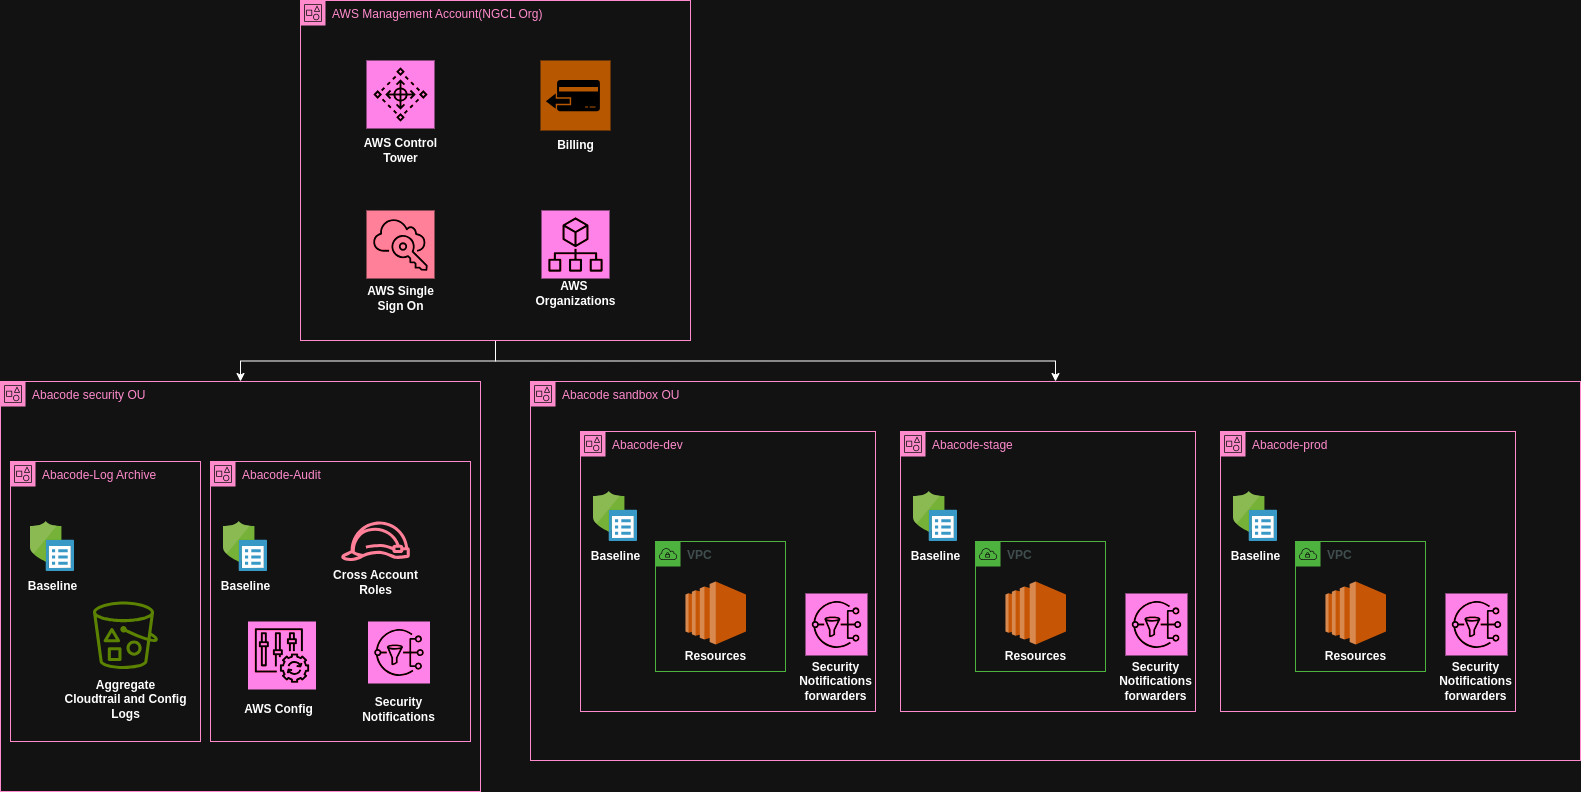Click the Resources icon in Abacode-prod VPC
The height and width of the screenshot is (792, 1581).
tap(1355, 613)
